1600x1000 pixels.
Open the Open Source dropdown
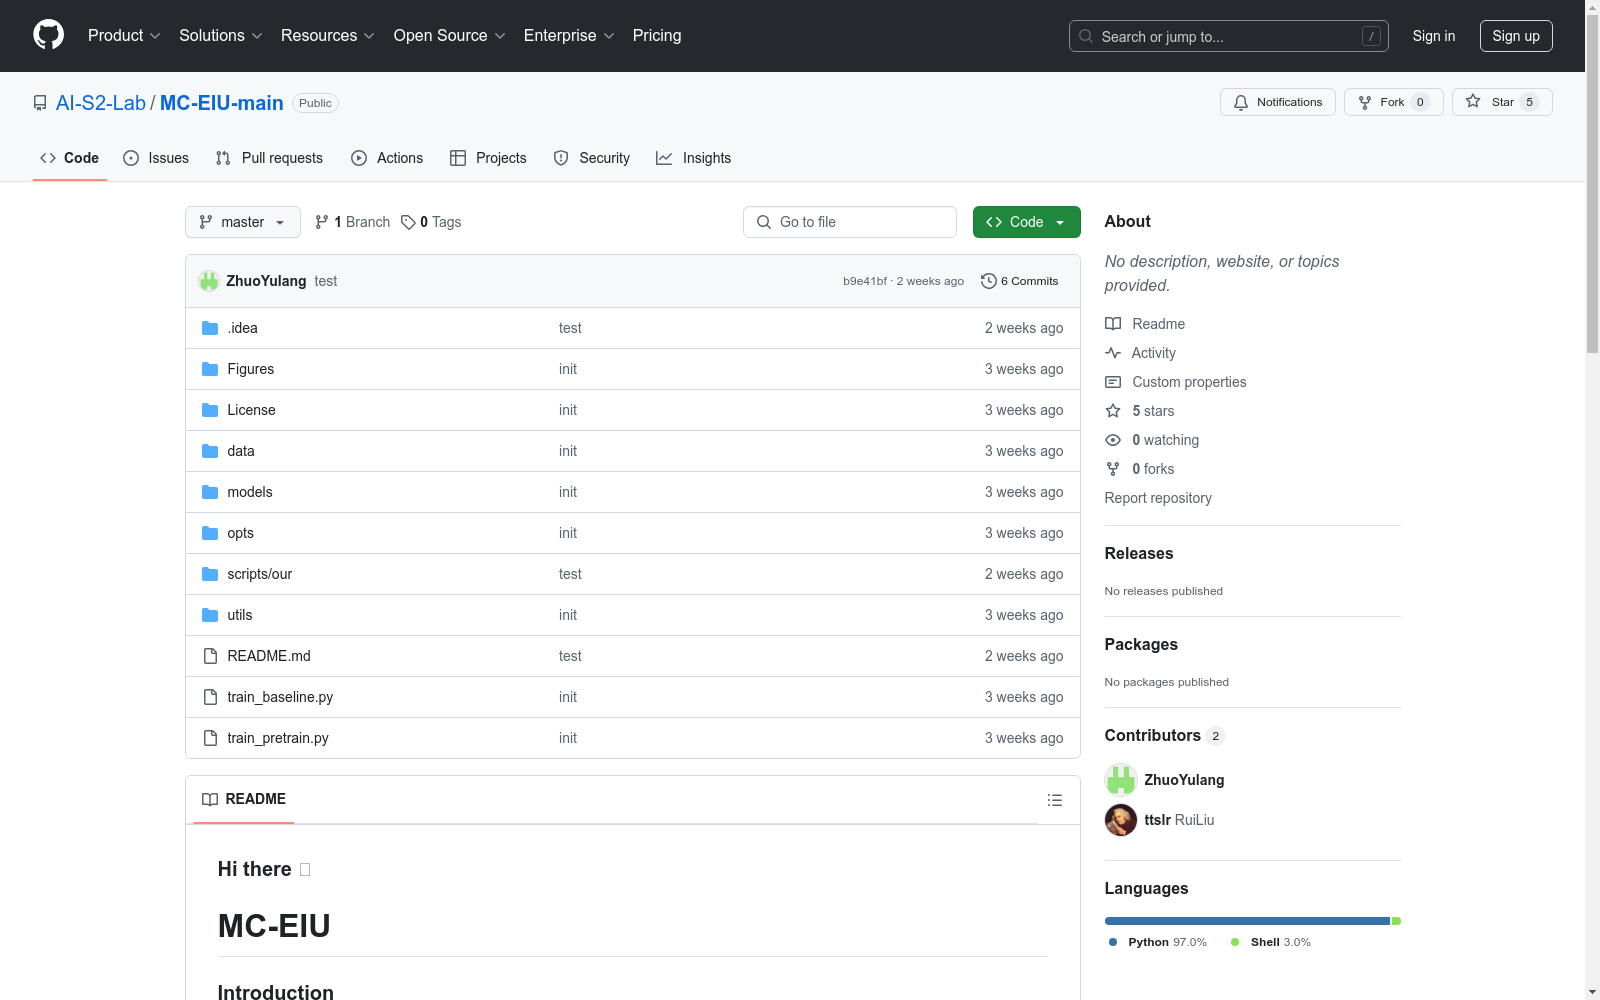450,36
